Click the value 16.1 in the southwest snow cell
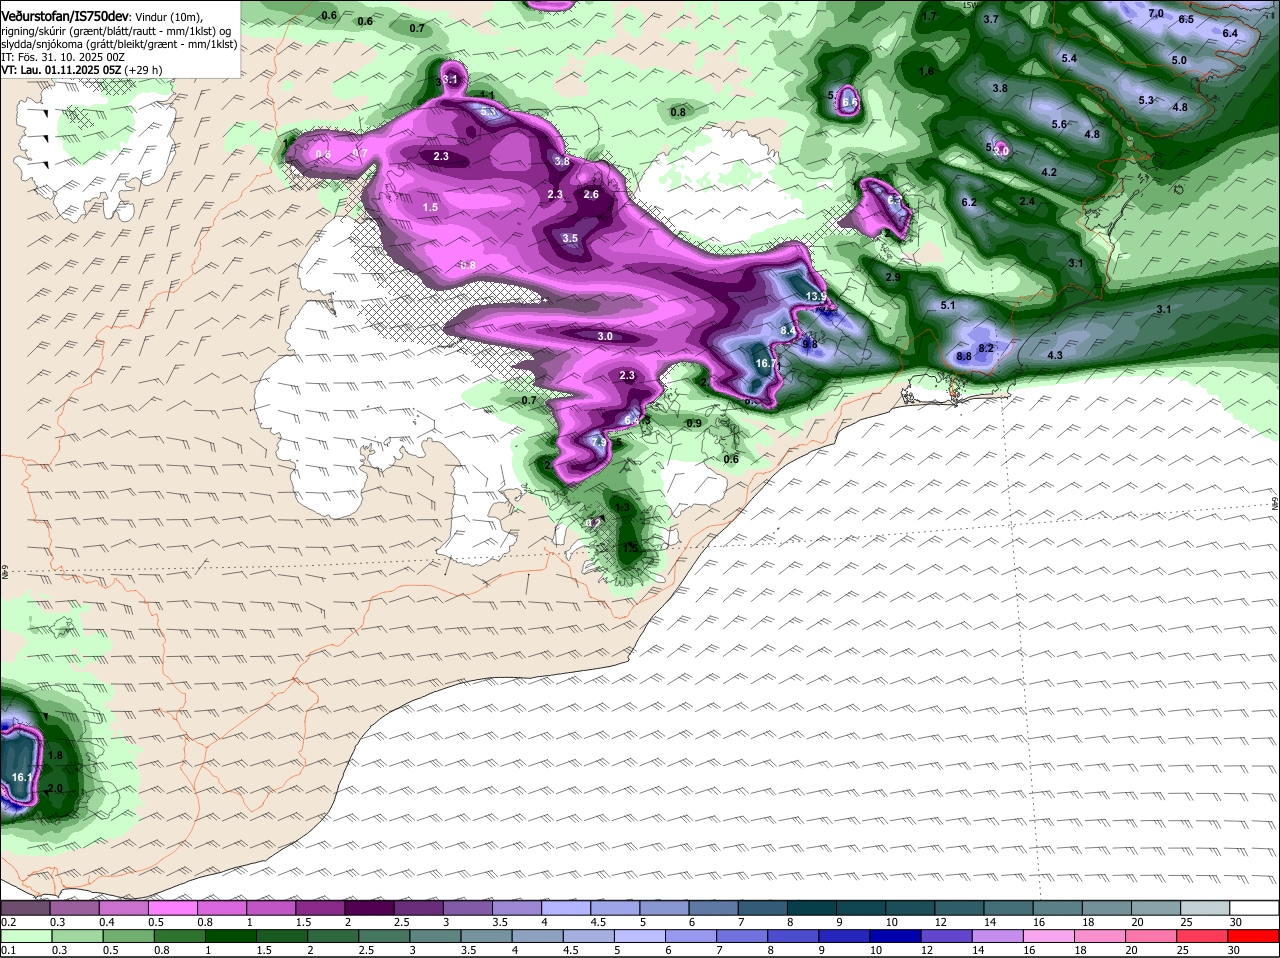The width and height of the screenshot is (1280, 958). point(22,777)
